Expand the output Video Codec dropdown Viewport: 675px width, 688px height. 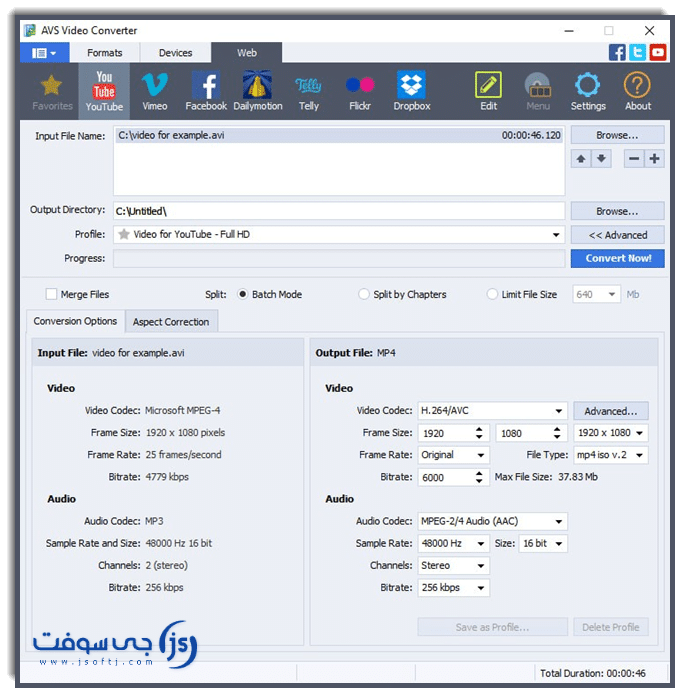click(x=558, y=411)
